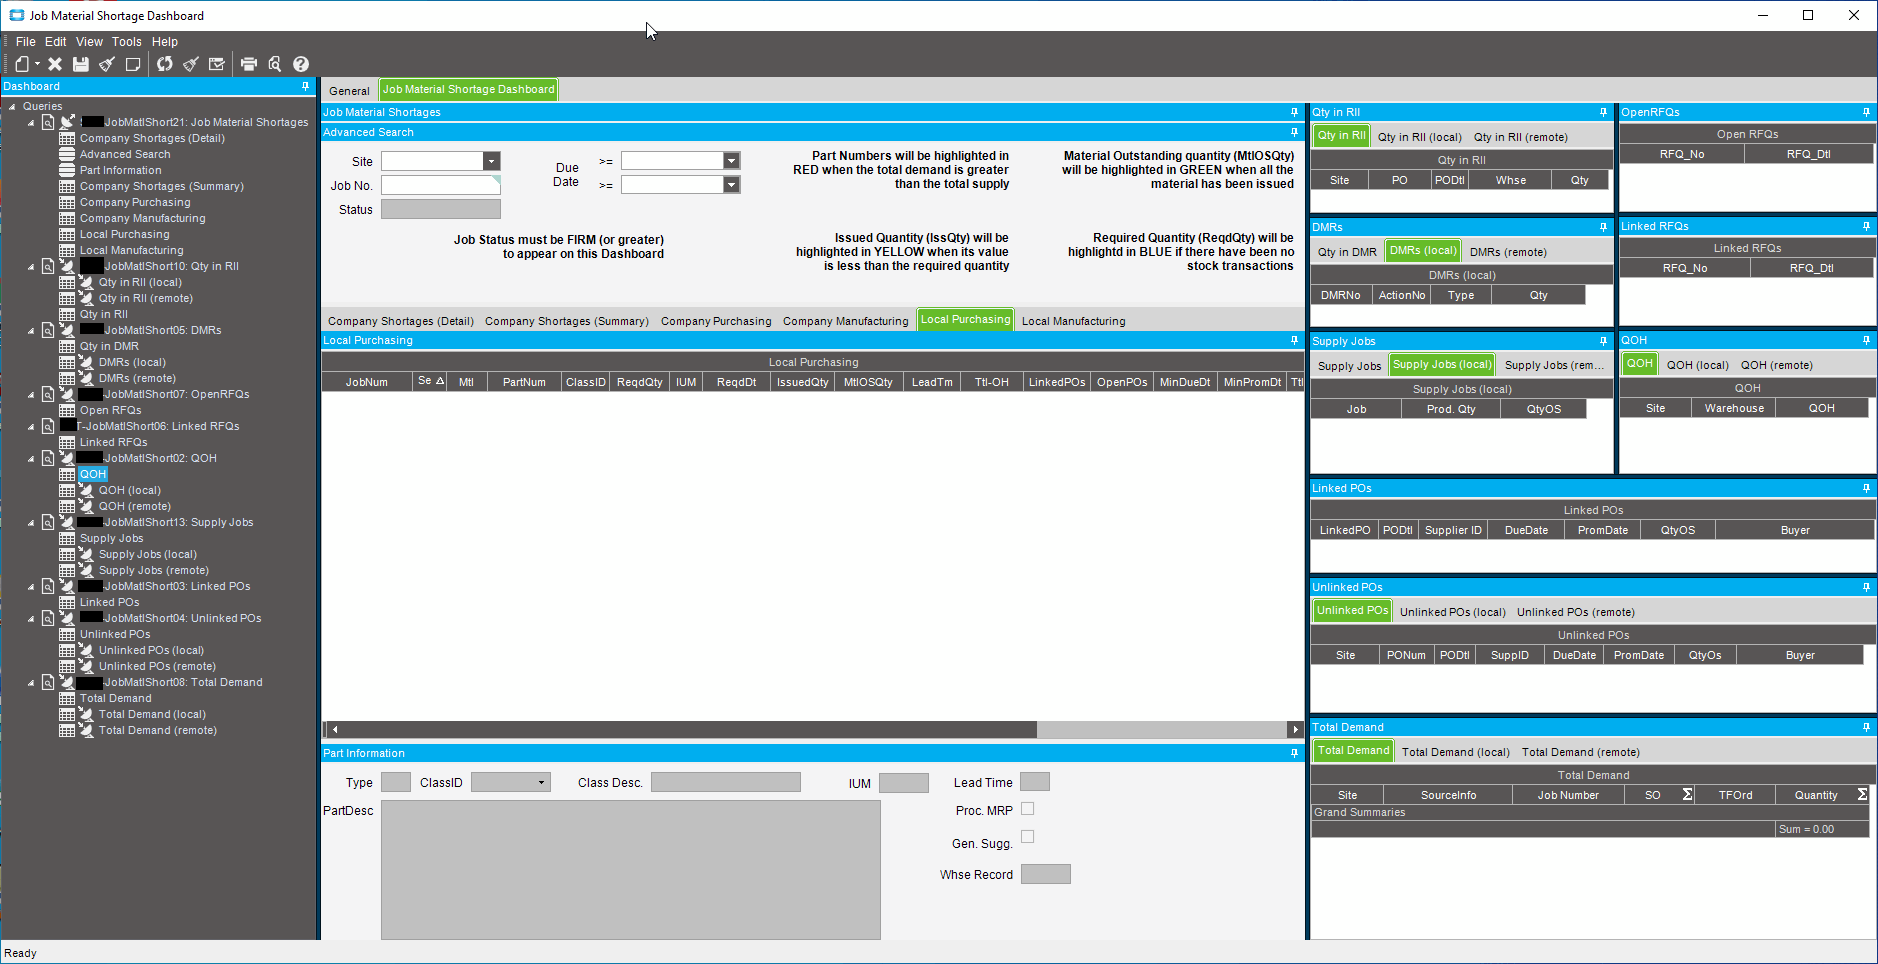
Task: Switch to Local Manufacturing tab
Action: click(x=1074, y=321)
